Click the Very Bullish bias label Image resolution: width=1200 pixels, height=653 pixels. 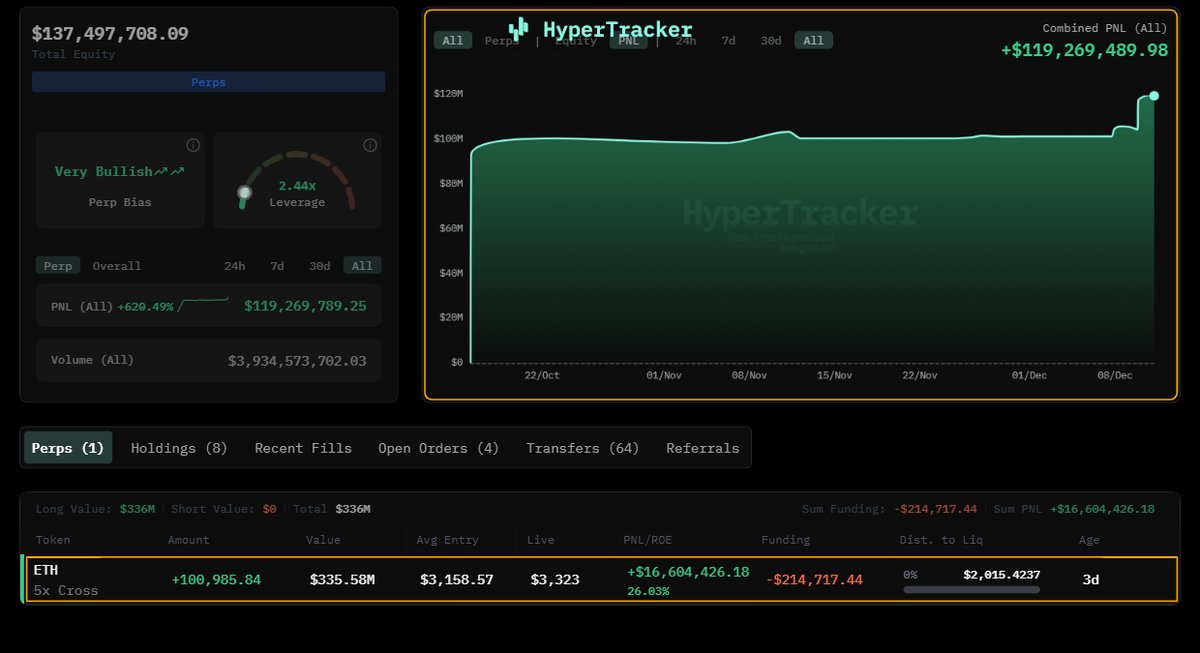tap(104, 172)
